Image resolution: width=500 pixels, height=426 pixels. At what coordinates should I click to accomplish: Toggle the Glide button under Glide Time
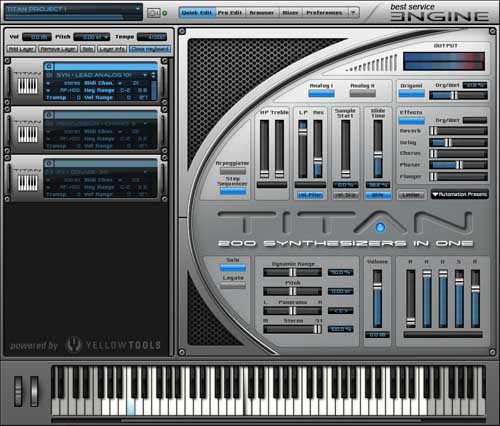click(x=378, y=195)
